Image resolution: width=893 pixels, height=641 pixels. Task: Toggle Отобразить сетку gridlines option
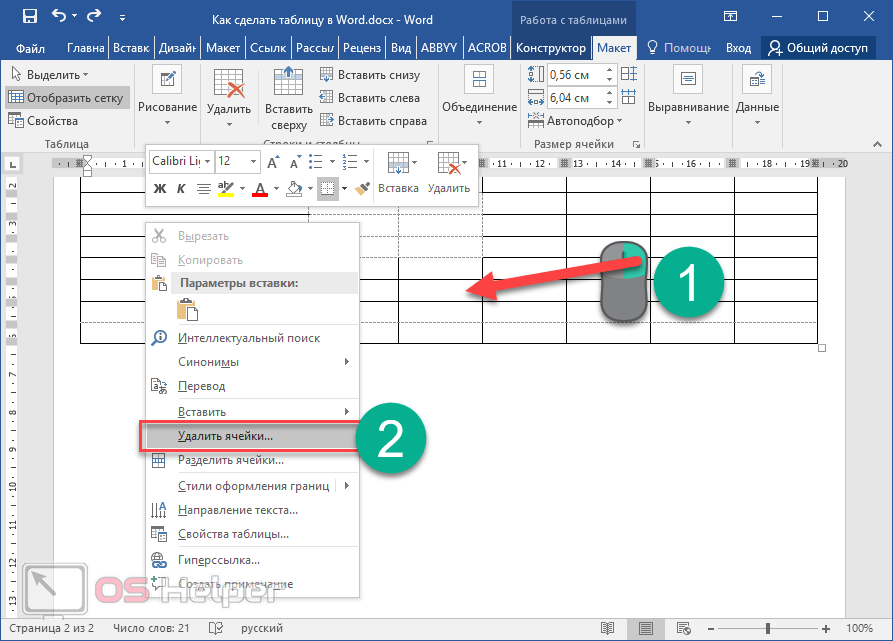pyautogui.click(x=67, y=98)
